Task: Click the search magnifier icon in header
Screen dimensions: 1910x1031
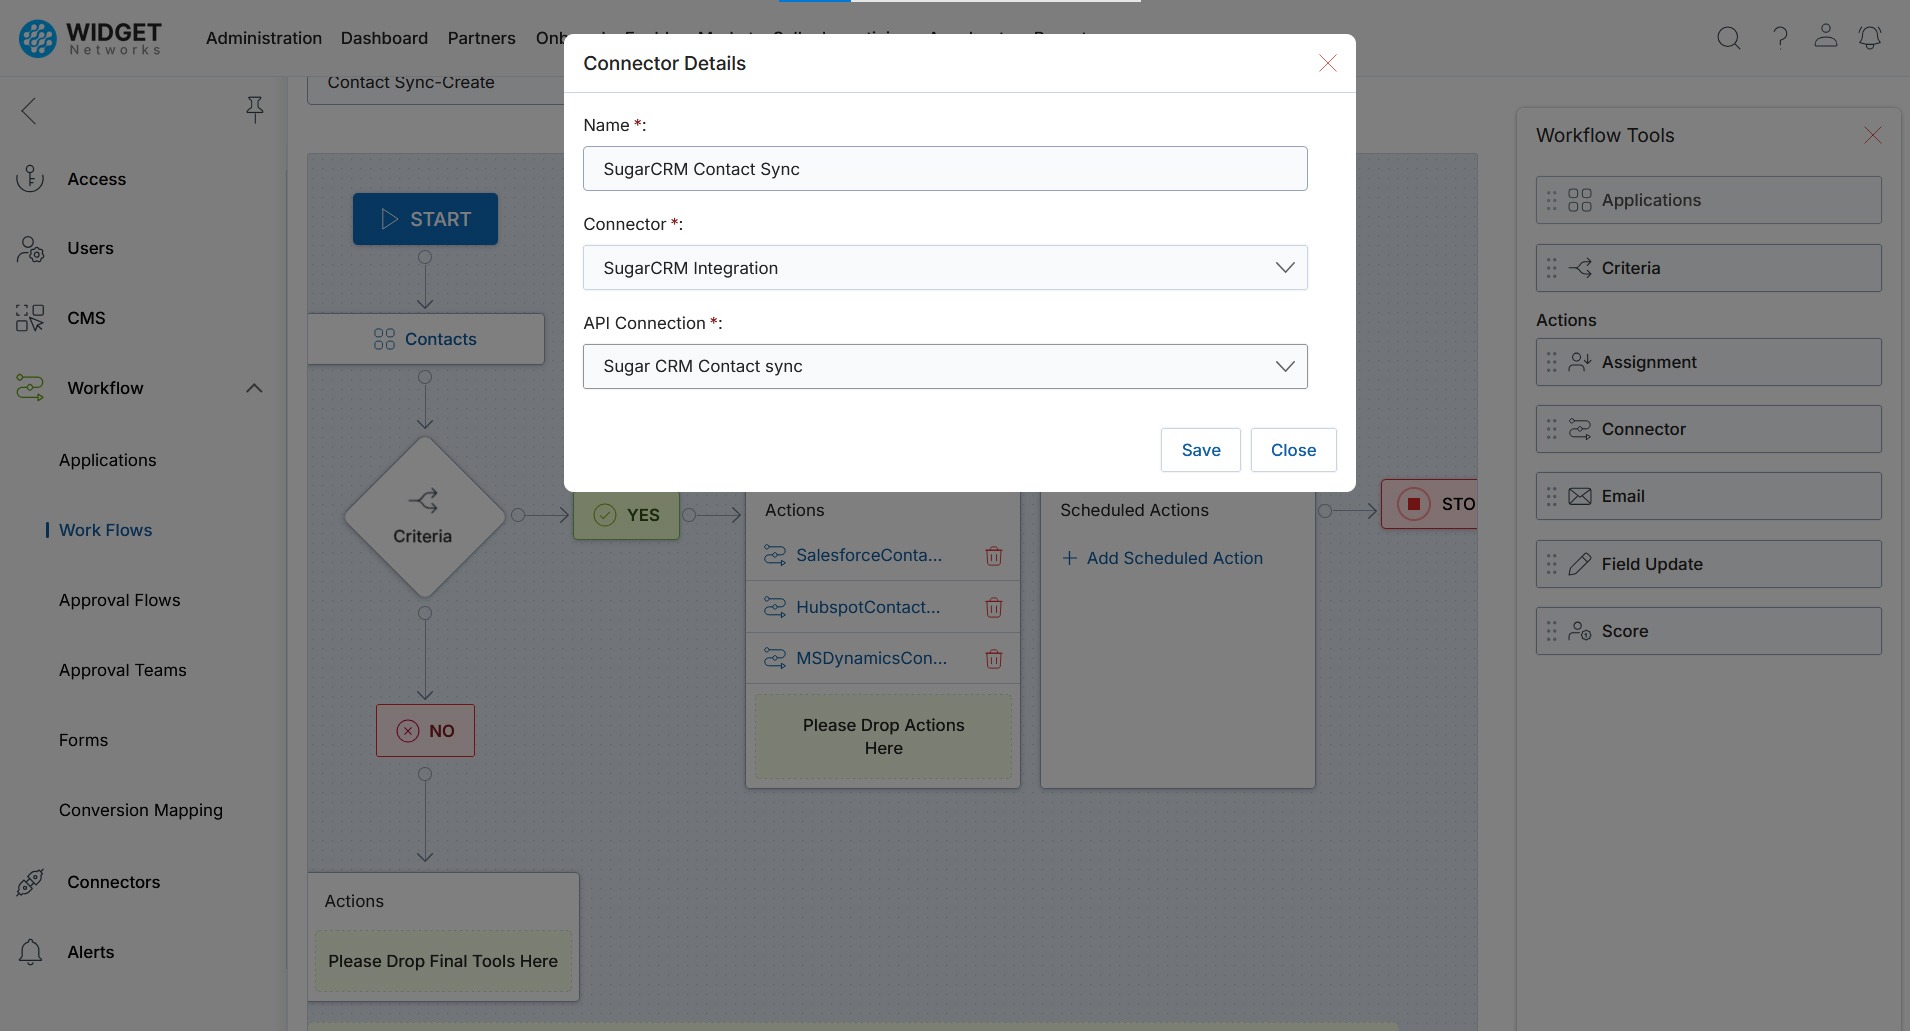Action: click(1728, 38)
